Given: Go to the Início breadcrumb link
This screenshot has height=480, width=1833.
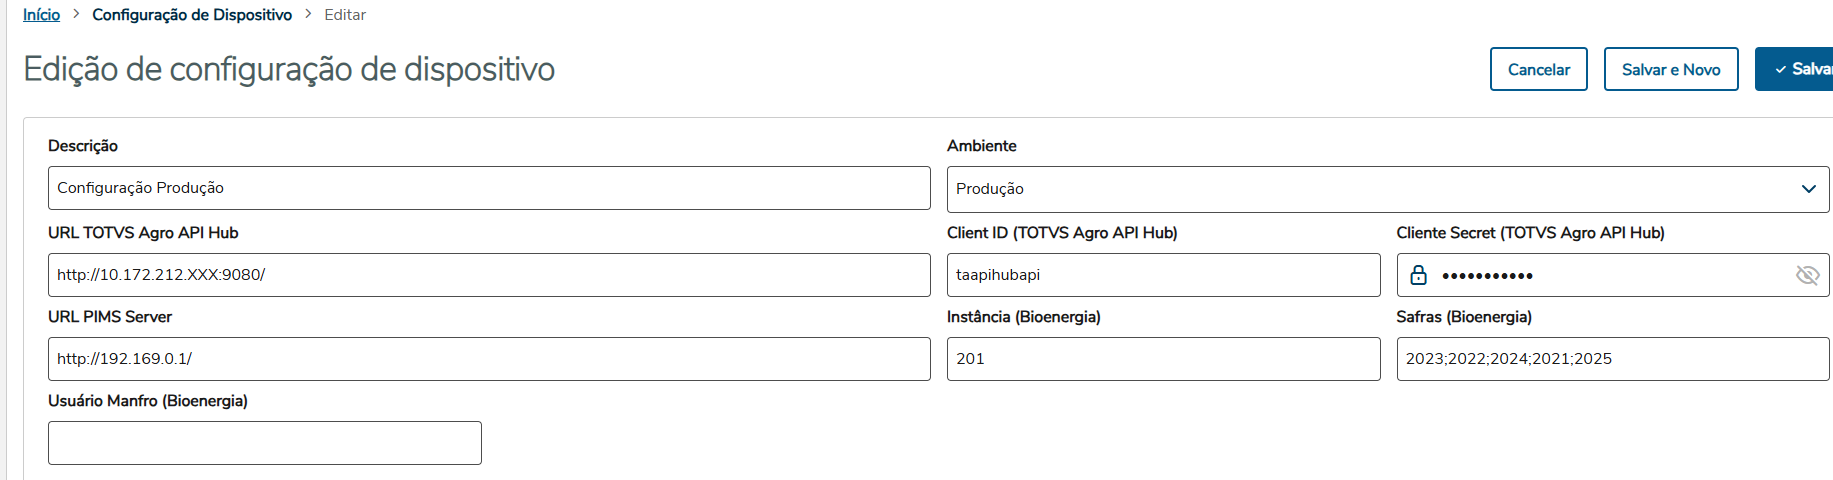Looking at the screenshot, I should click(42, 15).
